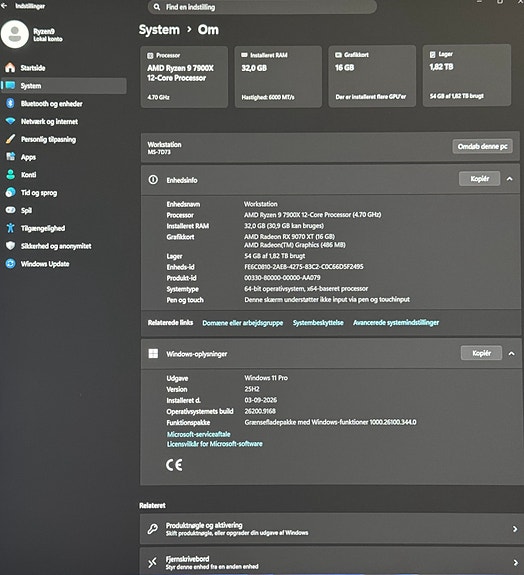Open Windows Update via sync icon
524x575 pixels.
tap(10, 264)
